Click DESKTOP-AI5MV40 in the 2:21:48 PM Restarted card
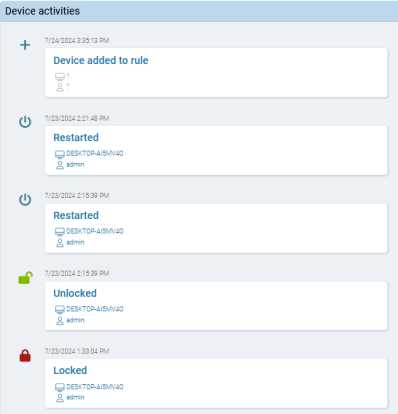Viewport: 398px width, 414px height. (95, 153)
